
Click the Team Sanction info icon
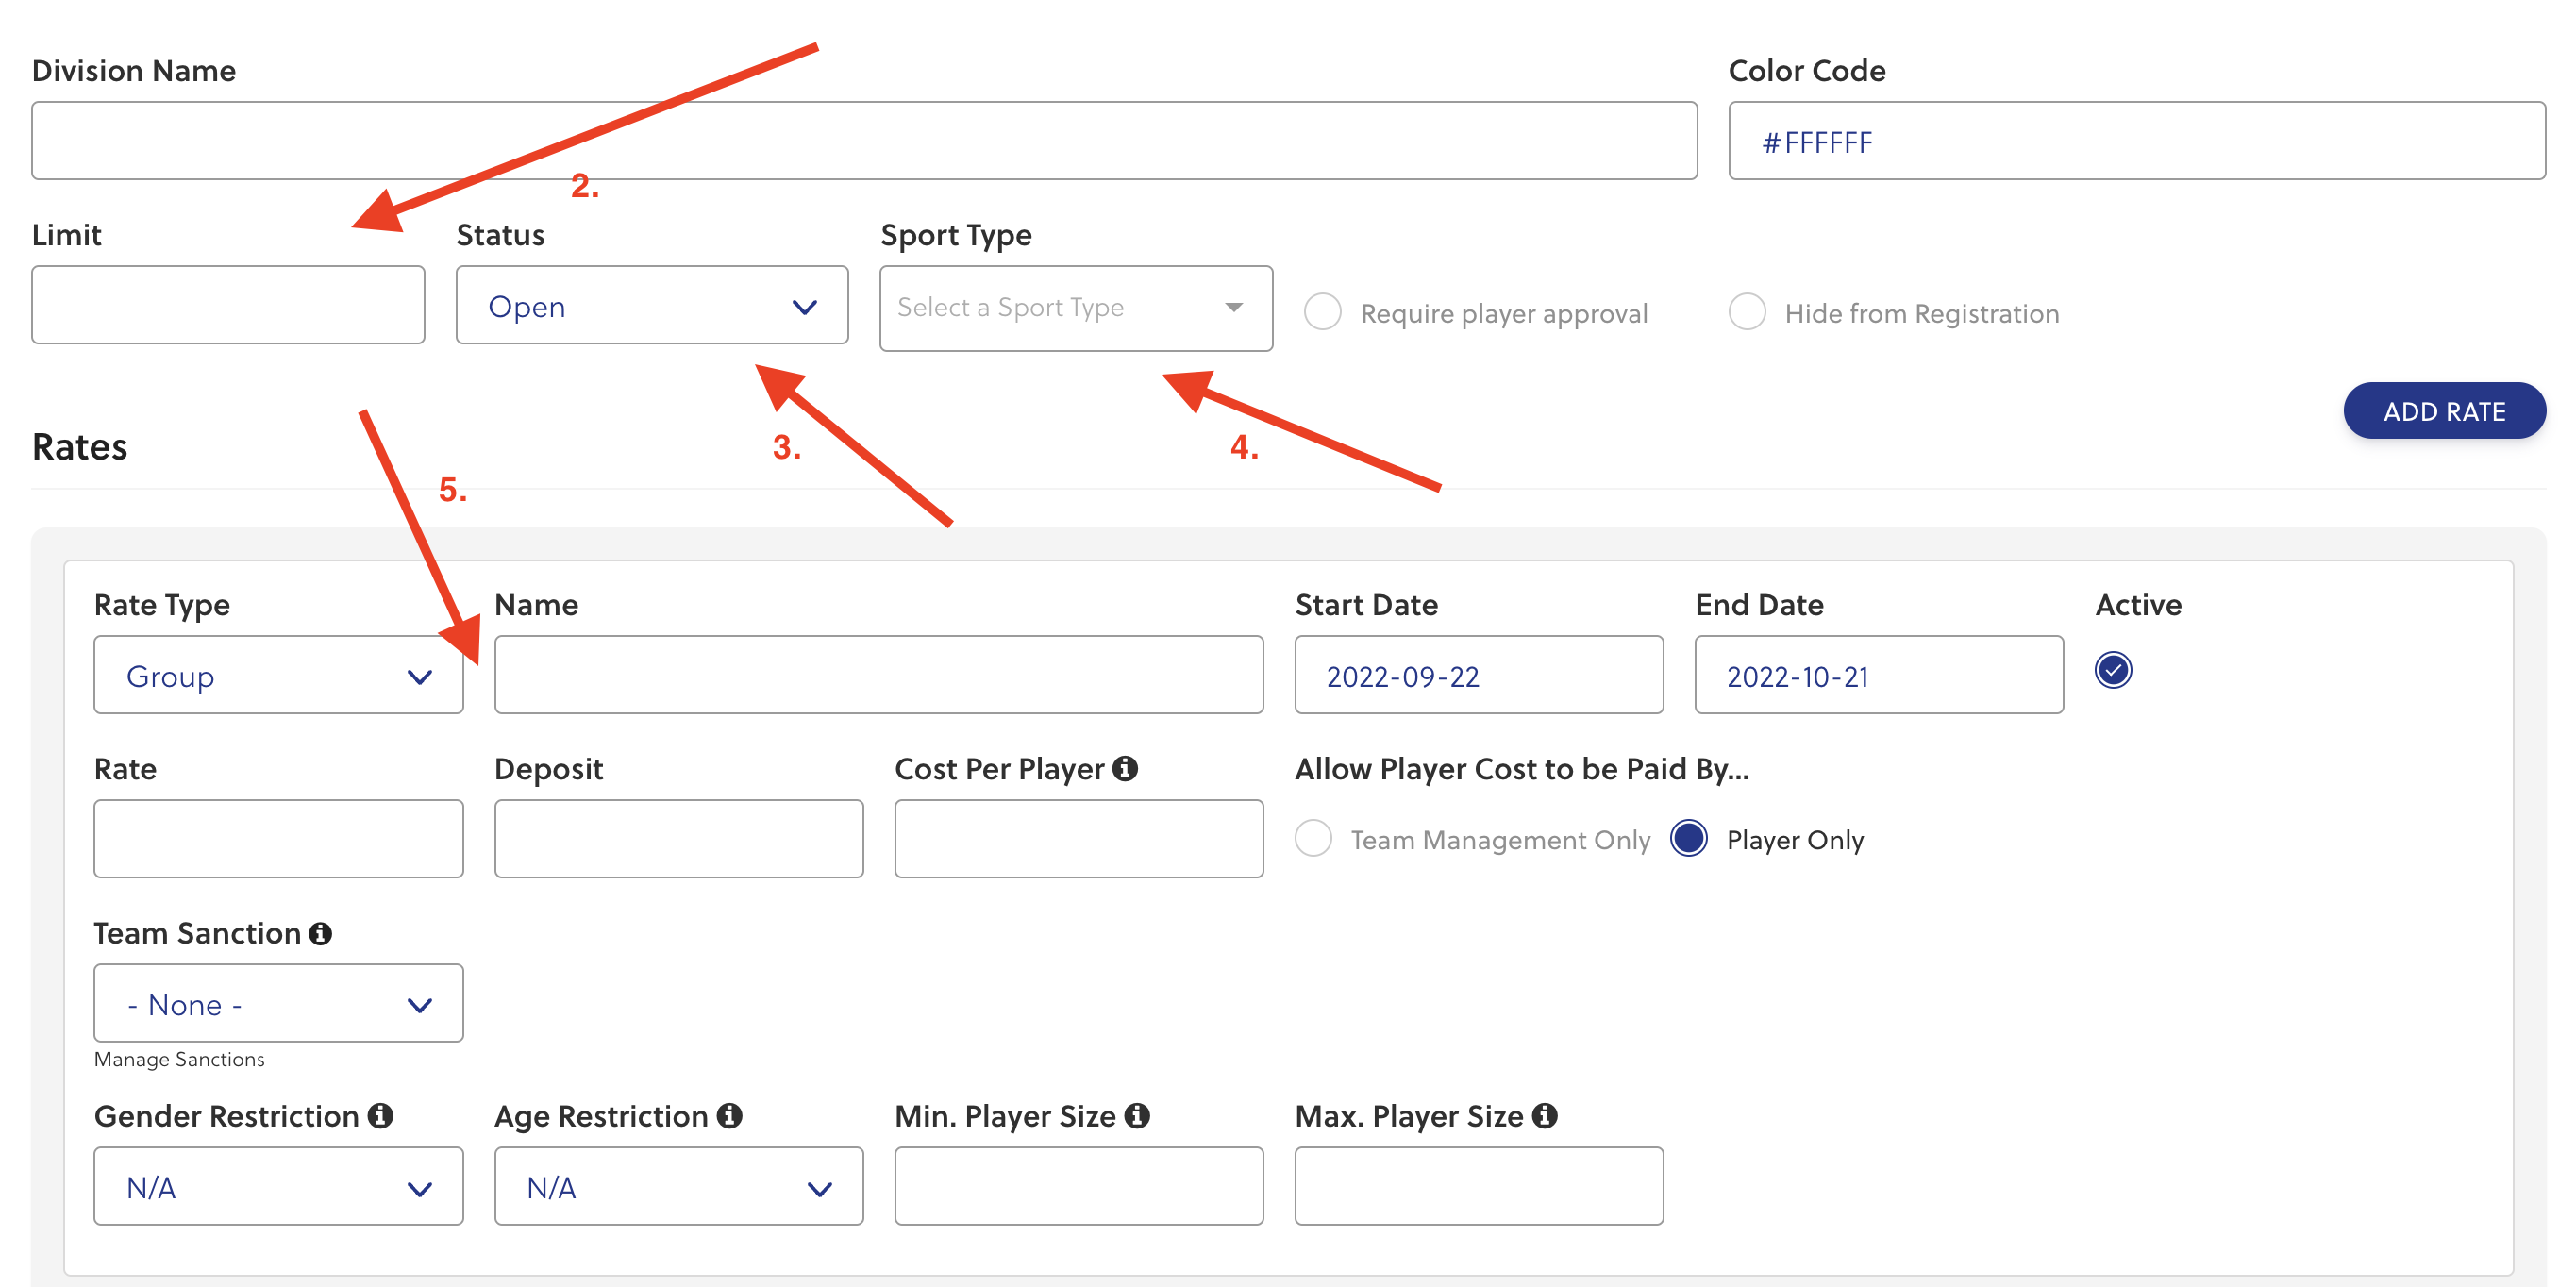click(x=320, y=933)
